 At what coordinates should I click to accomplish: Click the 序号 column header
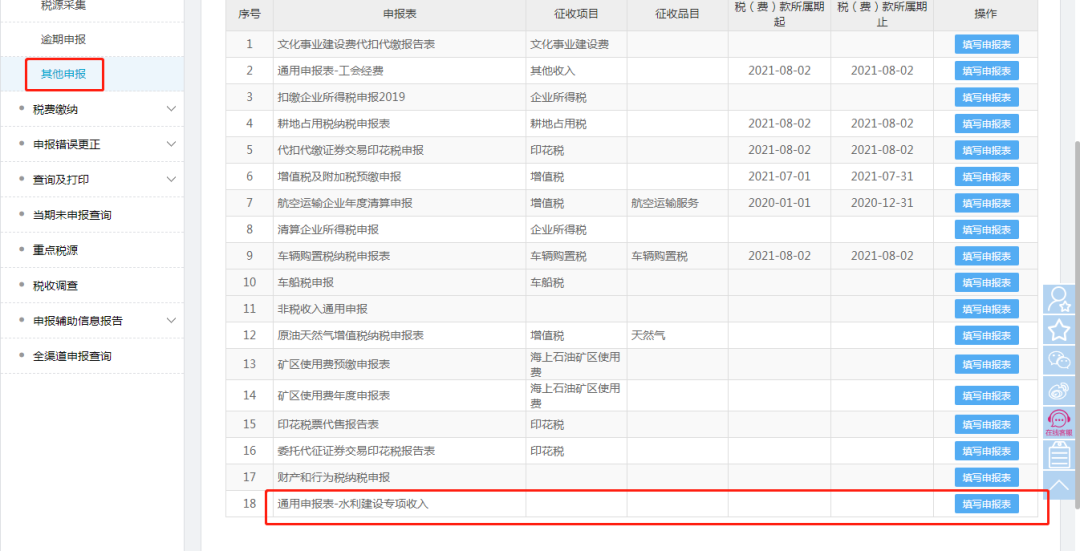(x=249, y=14)
